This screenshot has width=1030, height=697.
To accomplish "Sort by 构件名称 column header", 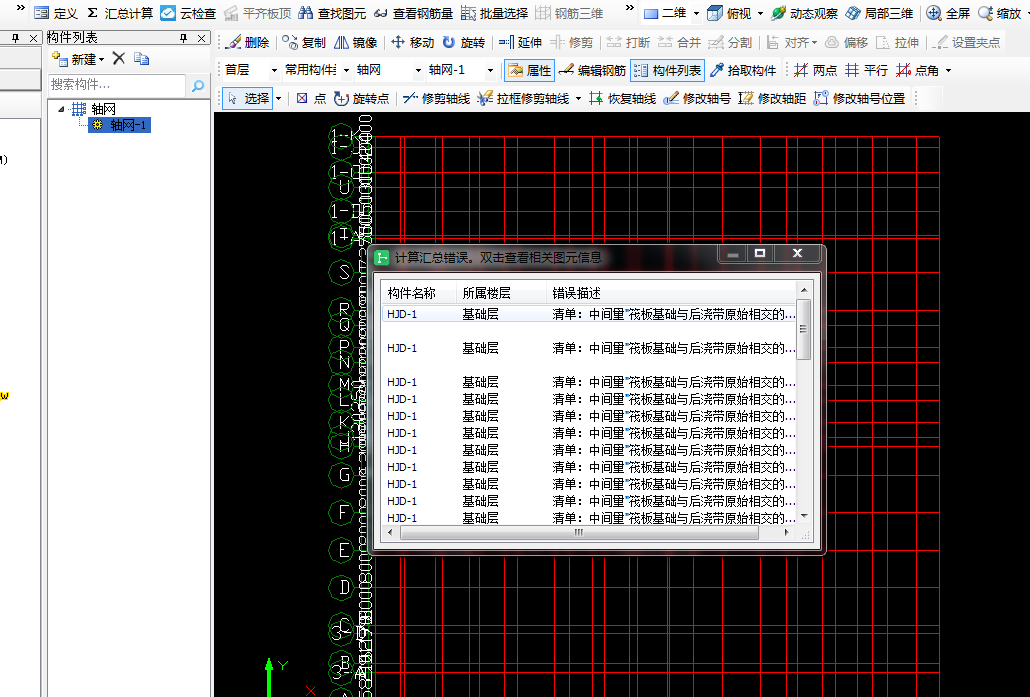I will pos(419,293).
